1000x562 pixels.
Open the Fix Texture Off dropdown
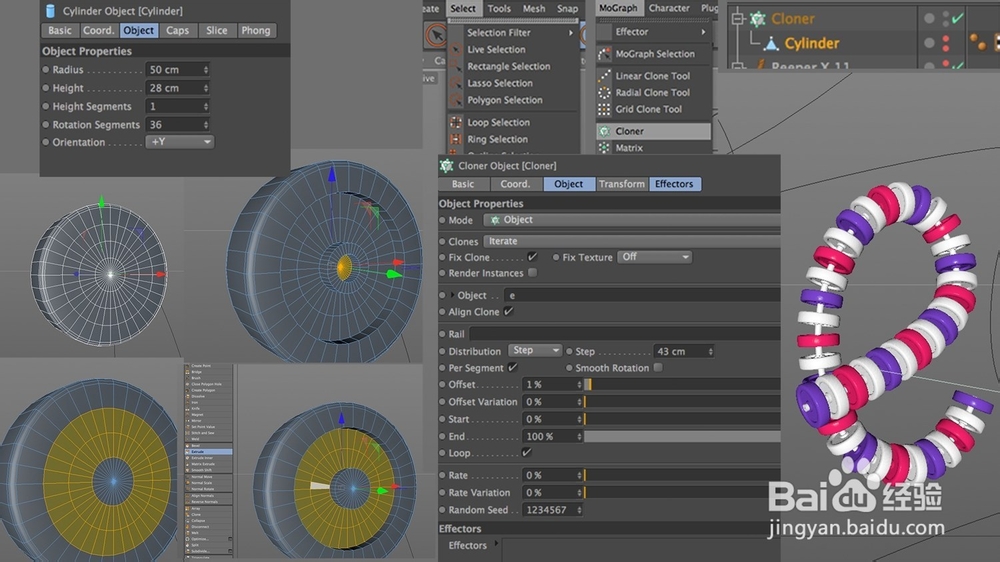(655, 257)
